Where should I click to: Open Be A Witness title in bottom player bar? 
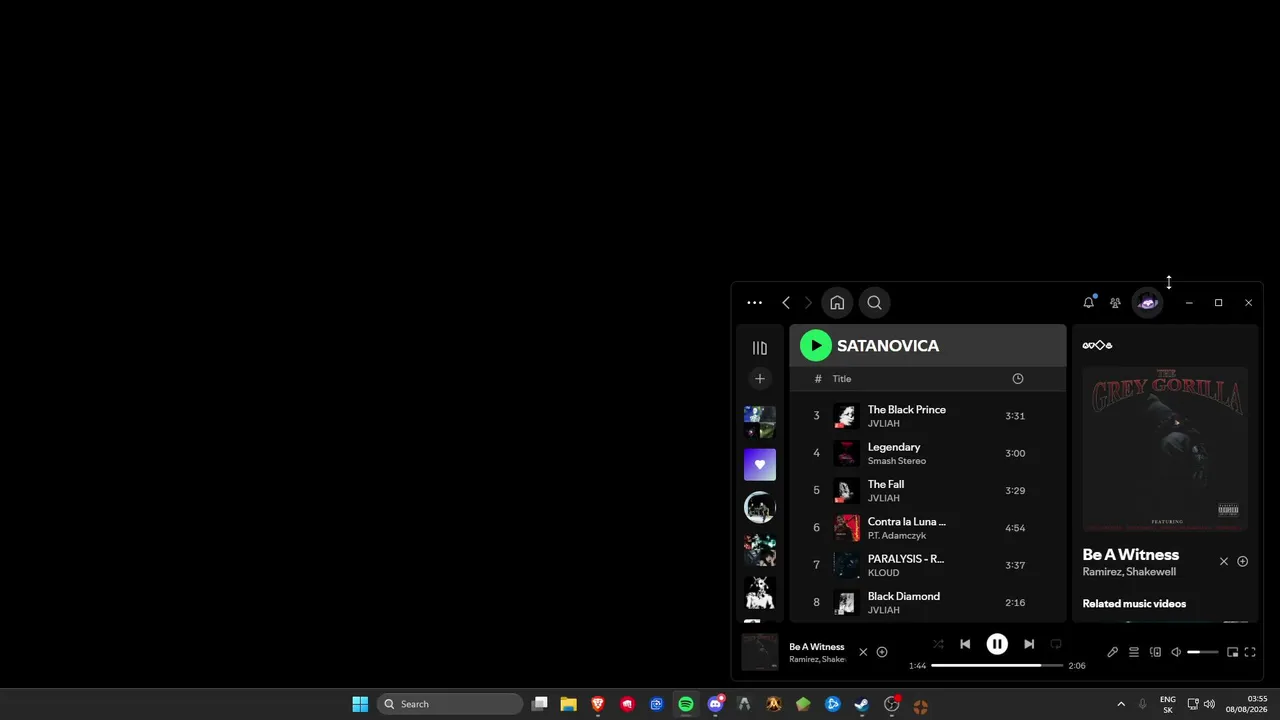[x=817, y=647]
